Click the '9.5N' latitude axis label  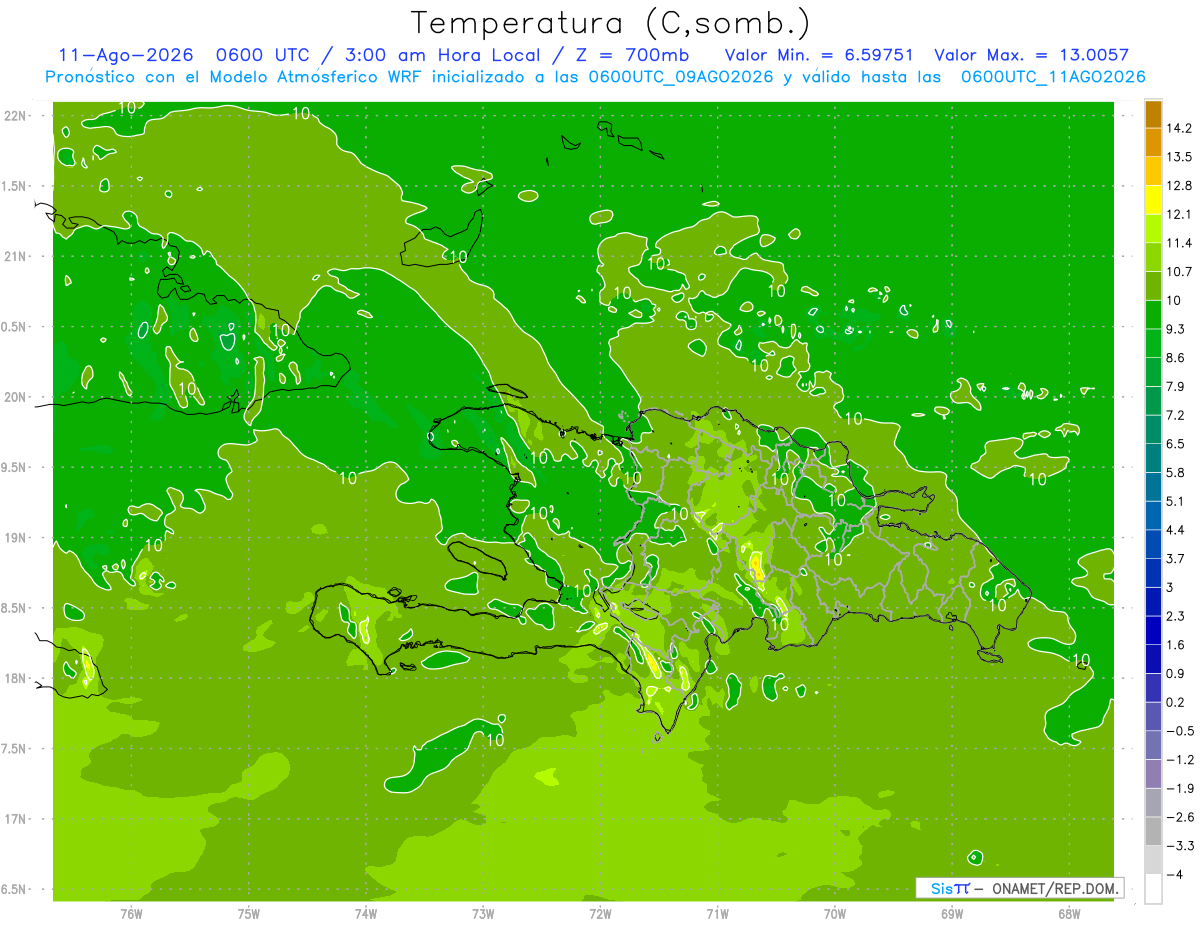click(14, 467)
